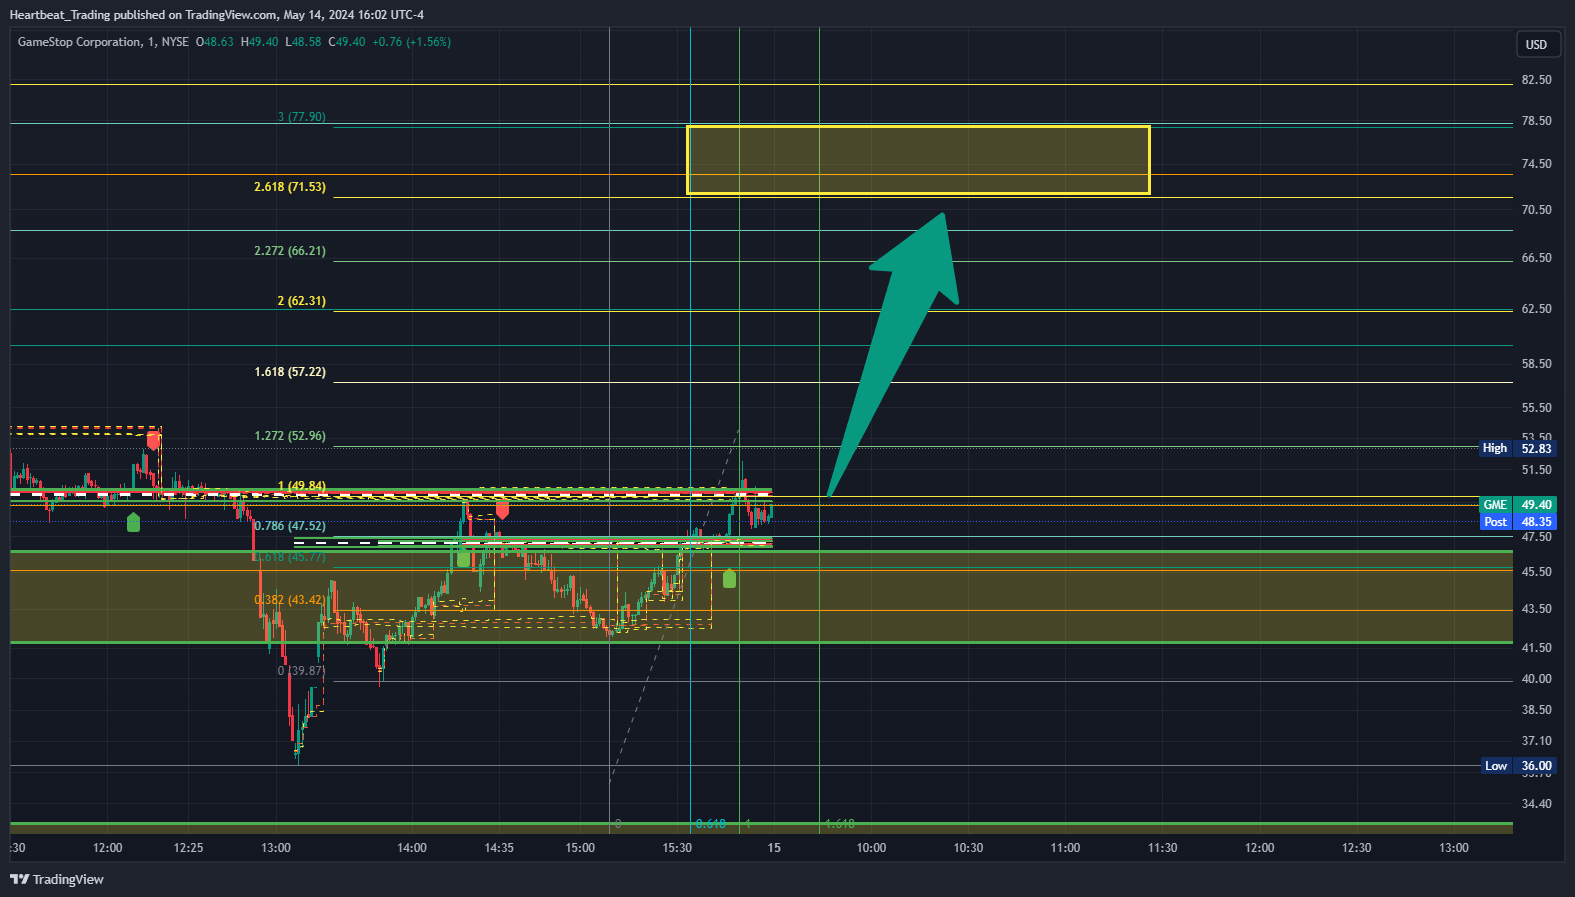
Task: Click the 15:30 time axis label
Action: click(x=677, y=848)
